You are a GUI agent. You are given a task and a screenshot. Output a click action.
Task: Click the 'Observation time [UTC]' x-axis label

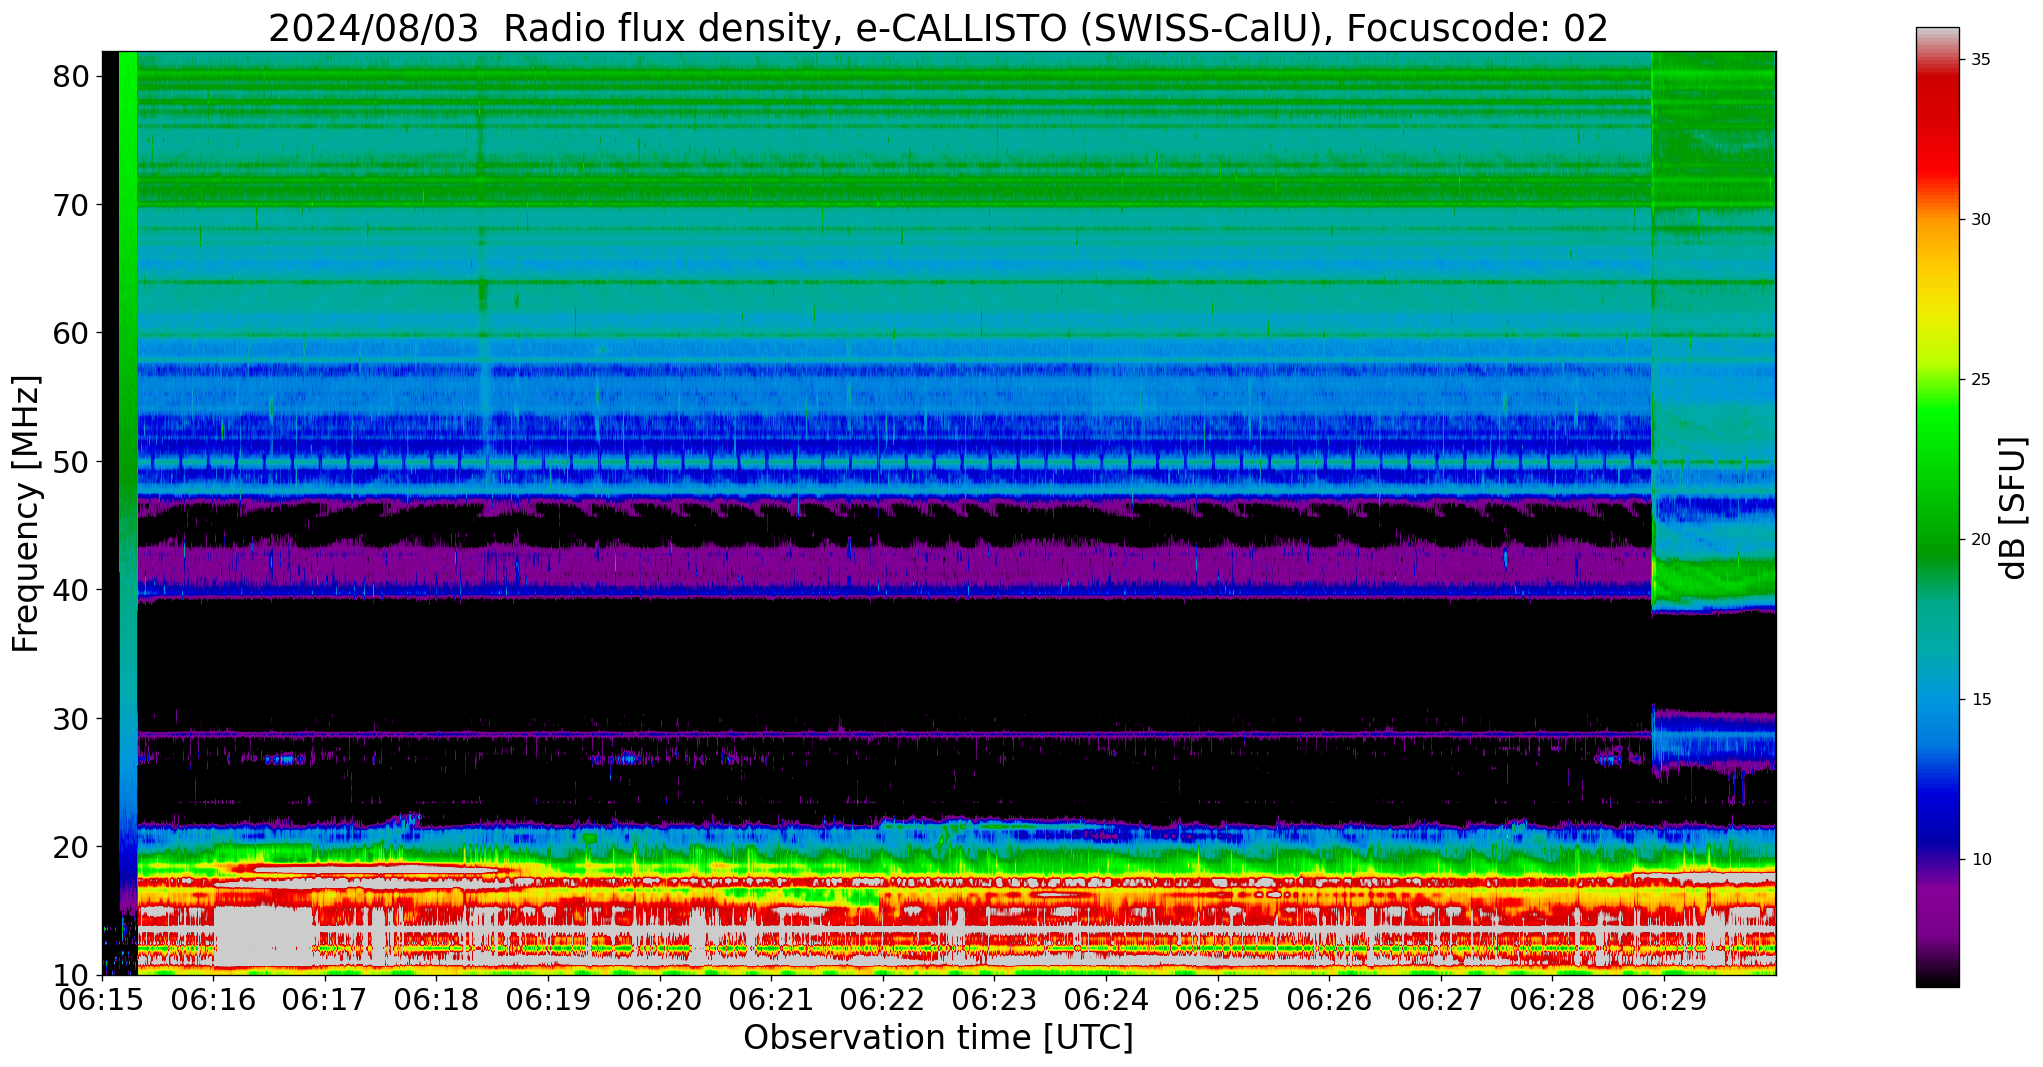(938, 1038)
